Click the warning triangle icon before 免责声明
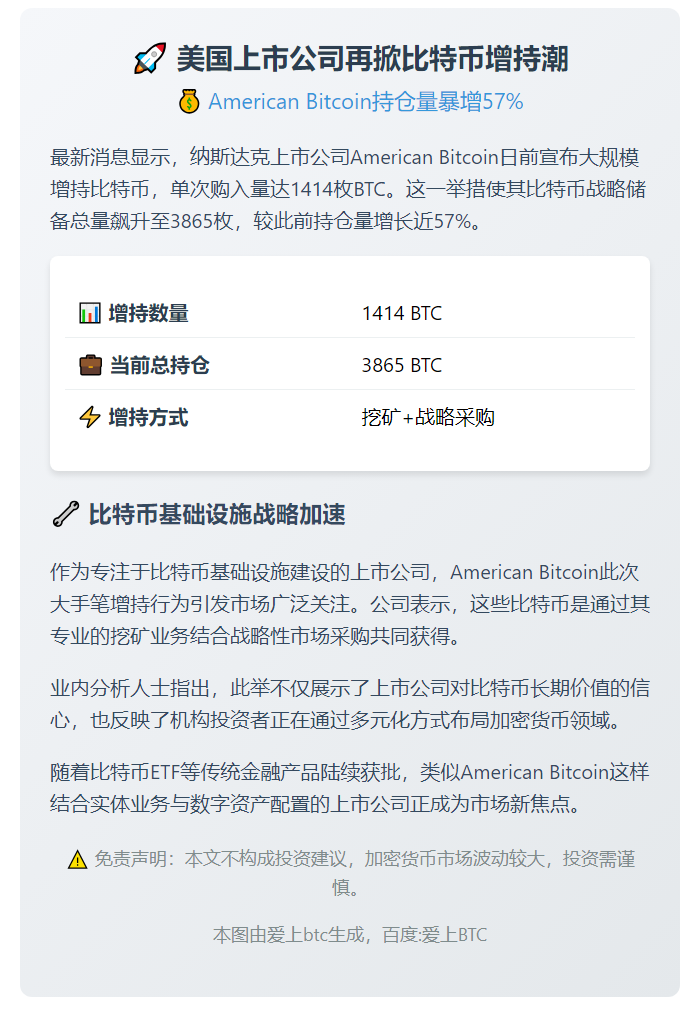The height and width of the screenshot is (1028, 700). [78, 859]
